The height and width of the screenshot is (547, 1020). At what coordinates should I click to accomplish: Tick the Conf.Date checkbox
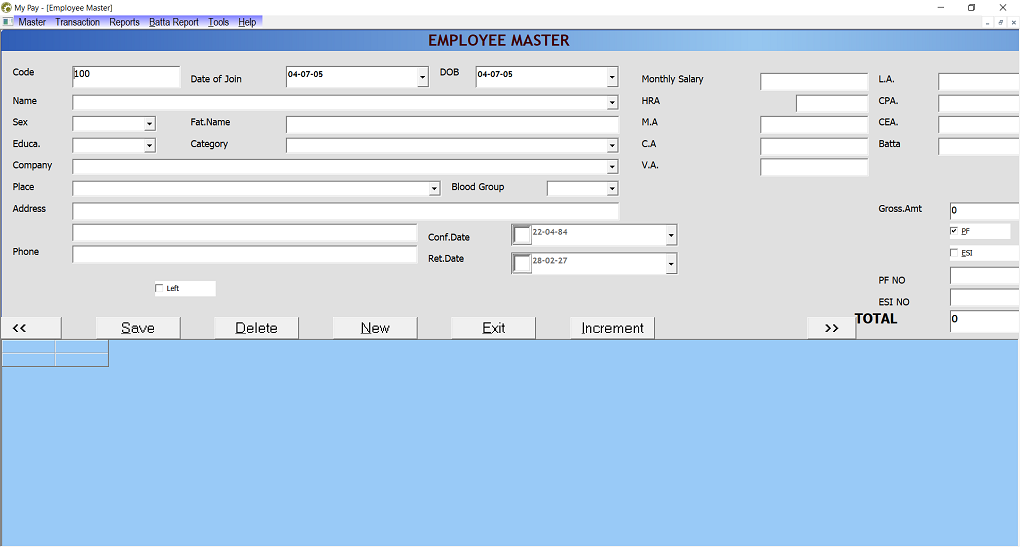click(522, 235)
